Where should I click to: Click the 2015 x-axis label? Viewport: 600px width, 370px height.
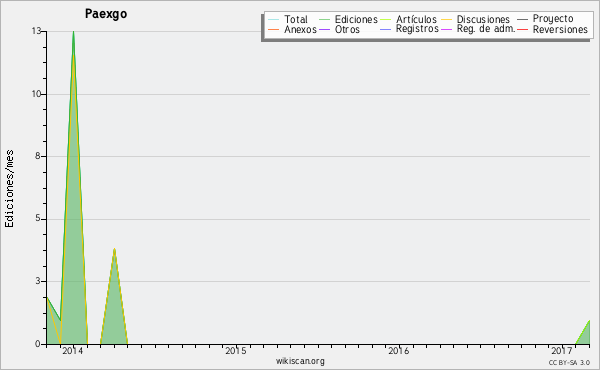[x=236, y=350]
